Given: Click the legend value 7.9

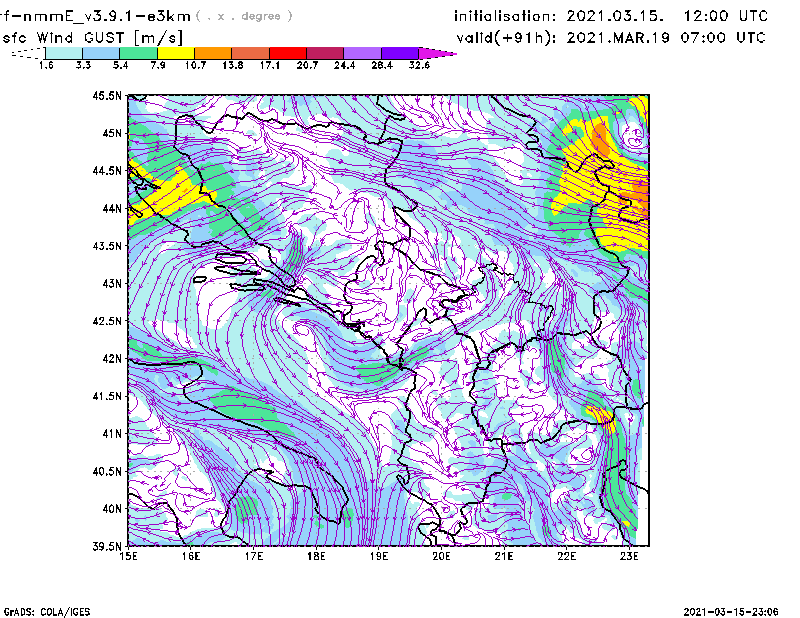Looking at the screenshot, I should click(158, 65).
